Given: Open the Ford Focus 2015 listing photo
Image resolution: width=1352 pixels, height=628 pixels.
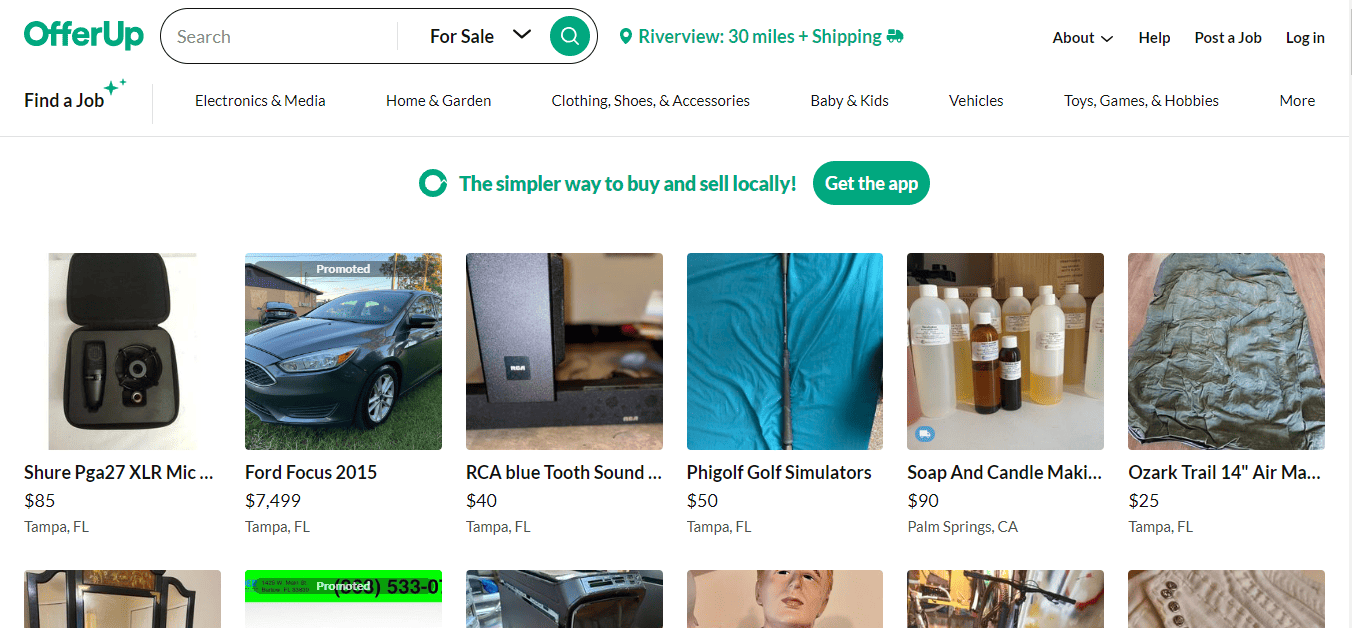Looking at the screenshot, I should pos(343,351).
